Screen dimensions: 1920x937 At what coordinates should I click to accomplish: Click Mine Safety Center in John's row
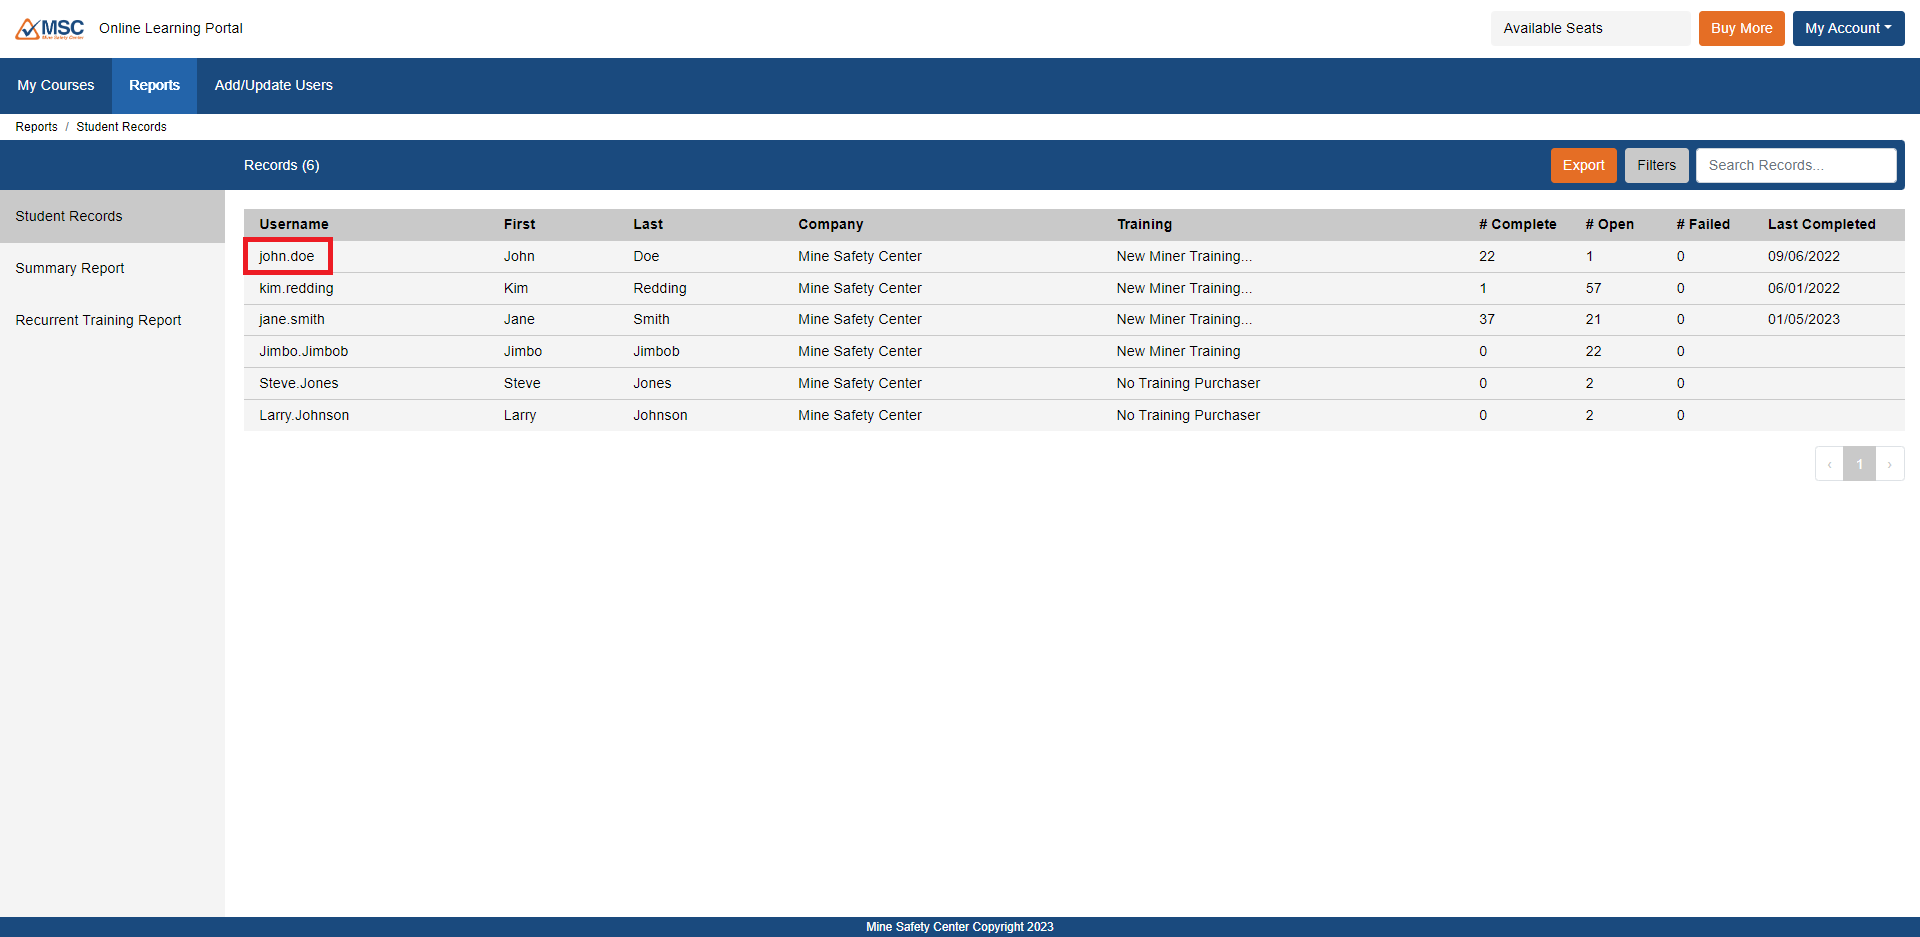[860, 256]
